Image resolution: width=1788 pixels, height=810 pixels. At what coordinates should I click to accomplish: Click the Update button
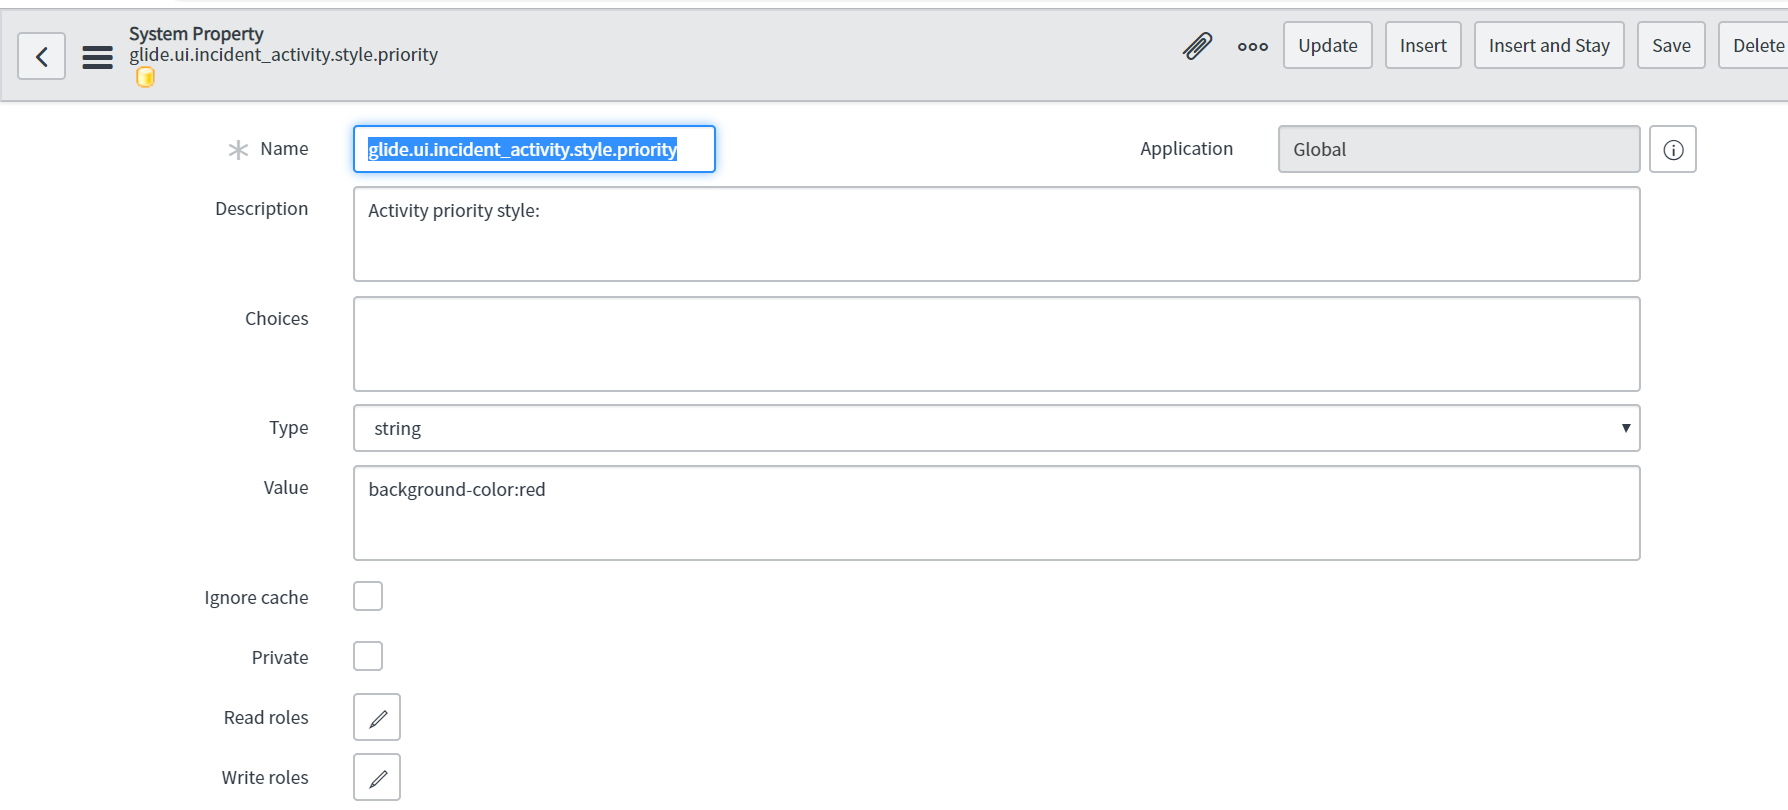(x=1328, y=45)
